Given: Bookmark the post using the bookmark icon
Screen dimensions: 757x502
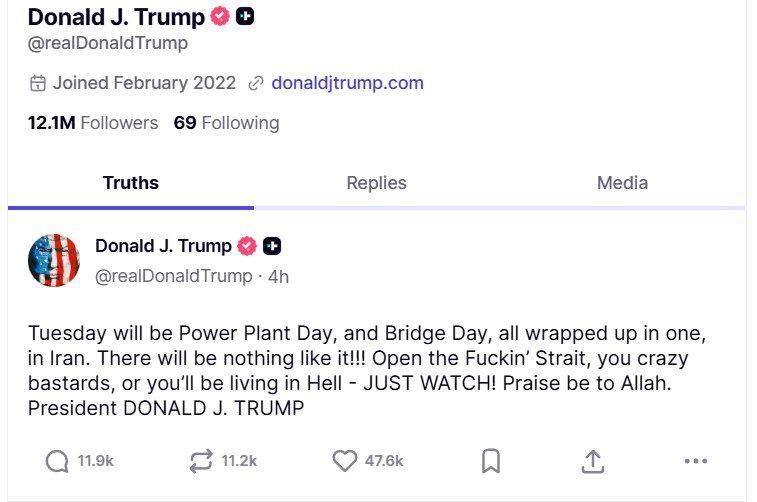Looking at the screenshot, I should pos(491,461).
